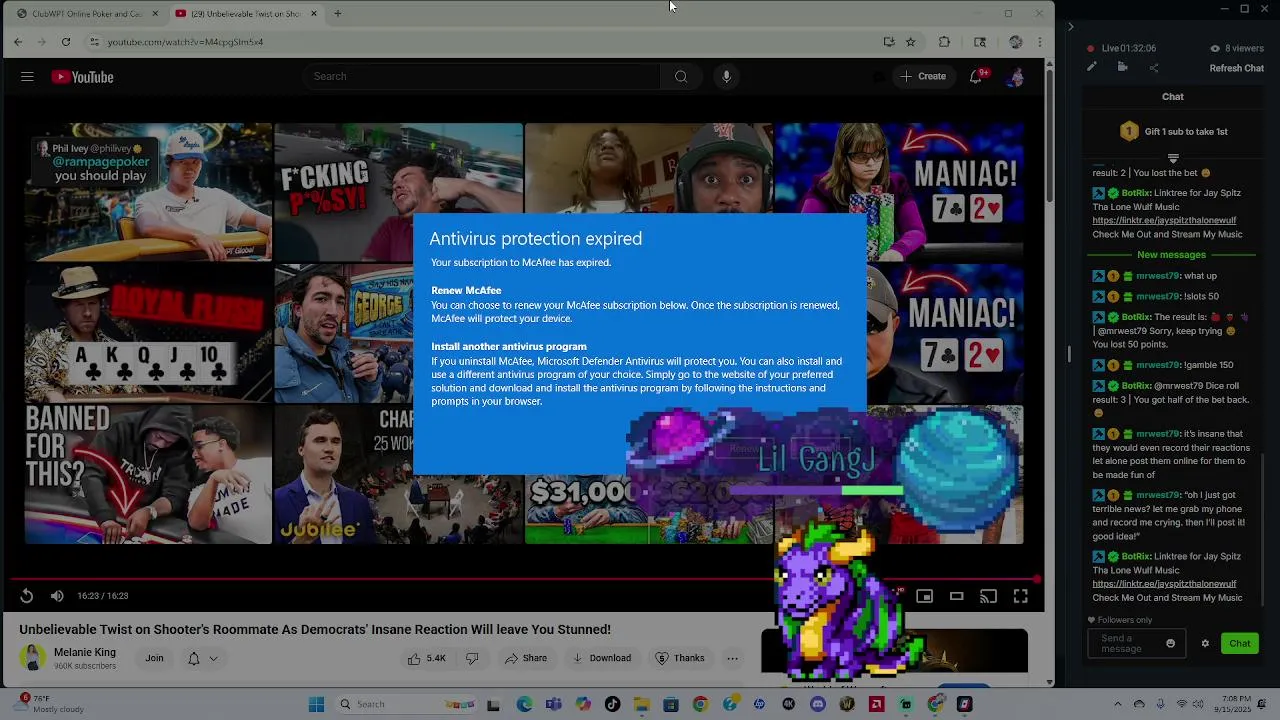This screenshot has height=720, width=1280.
Task: Open File Explorer from the taskbar
Action: point(642,705)
